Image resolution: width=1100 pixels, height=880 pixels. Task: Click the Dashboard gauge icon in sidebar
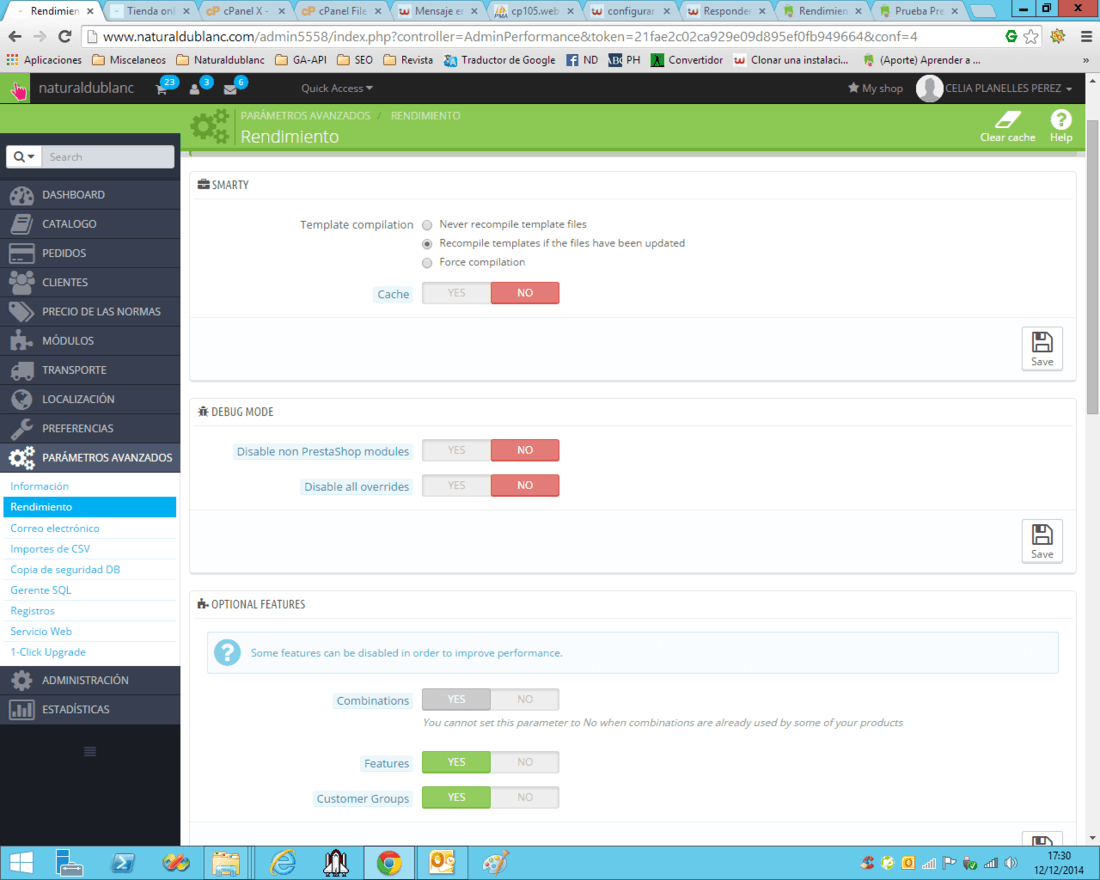[x=22, y=195]
